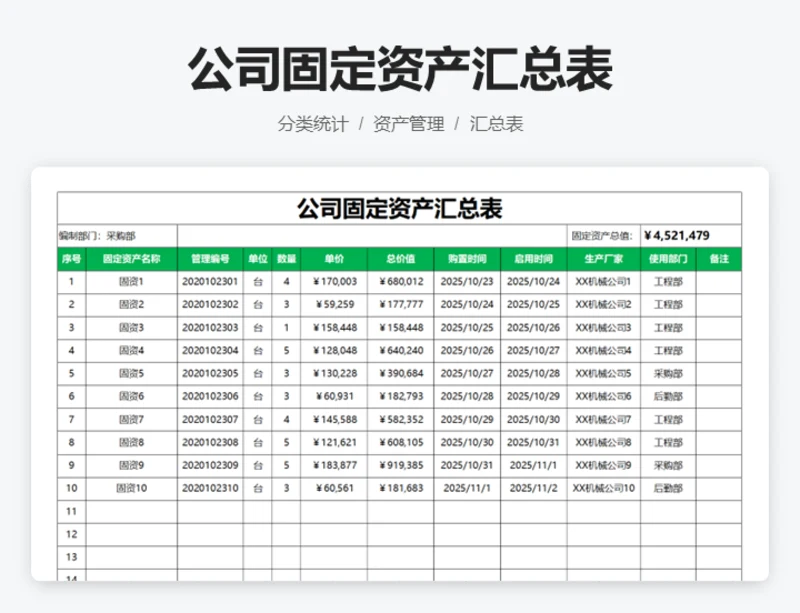Click the 管理编号 column header
Screen dimensions: 800x613
[210, 259]
